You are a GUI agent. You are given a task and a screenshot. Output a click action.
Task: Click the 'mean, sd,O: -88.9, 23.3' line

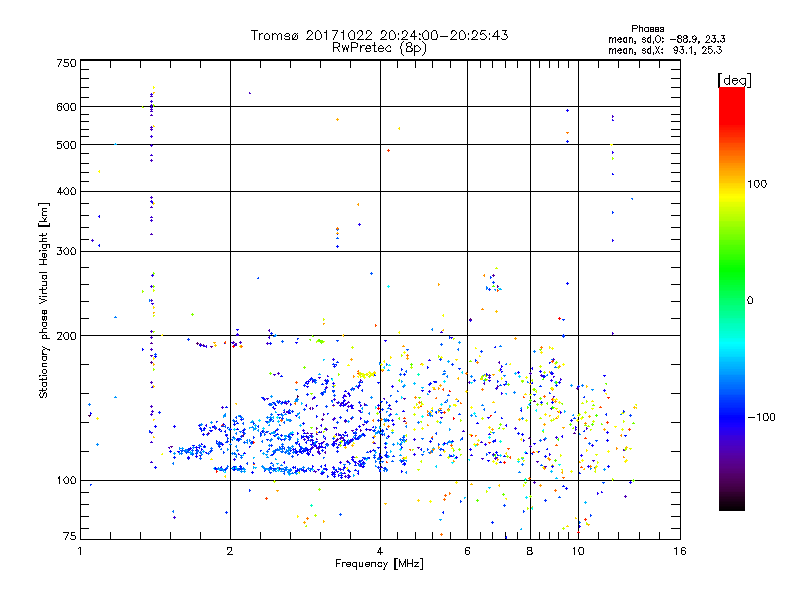(666, 39)
